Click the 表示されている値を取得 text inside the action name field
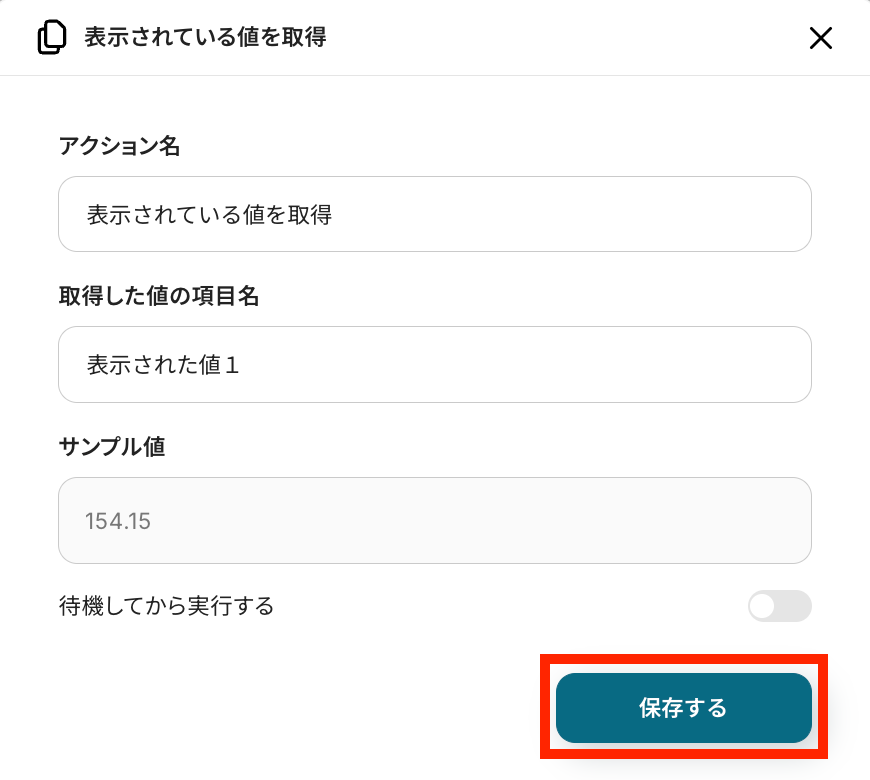Viewport: 870px width, 780px height. point(209,214)
